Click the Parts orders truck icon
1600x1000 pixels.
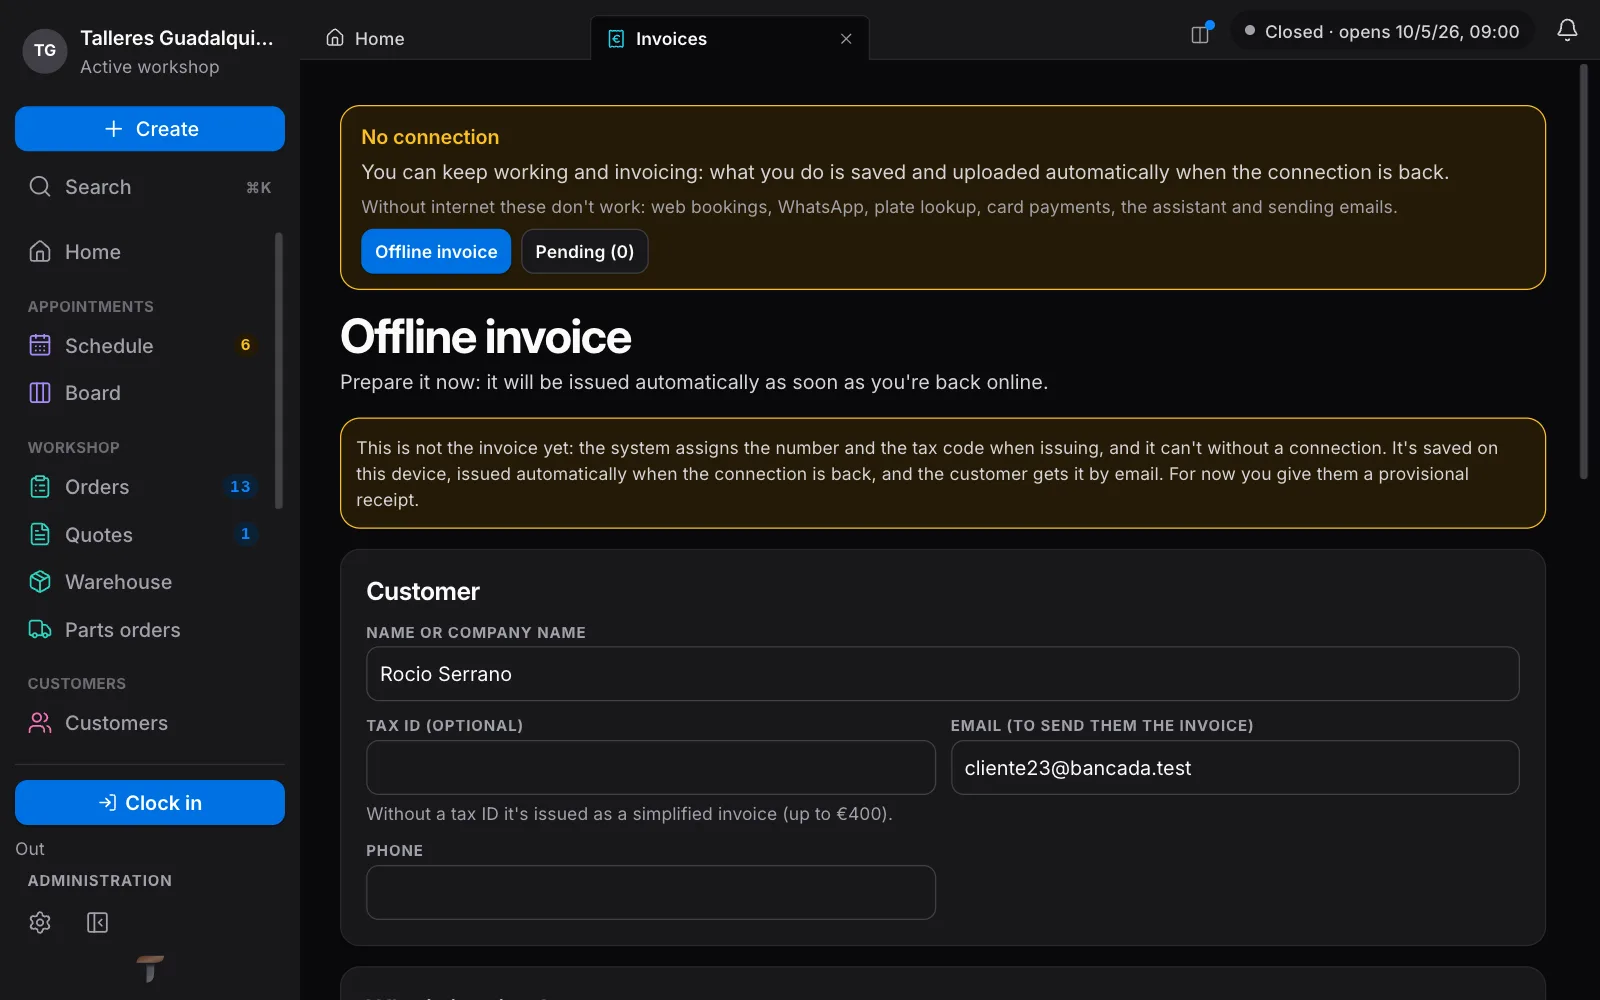40,630
